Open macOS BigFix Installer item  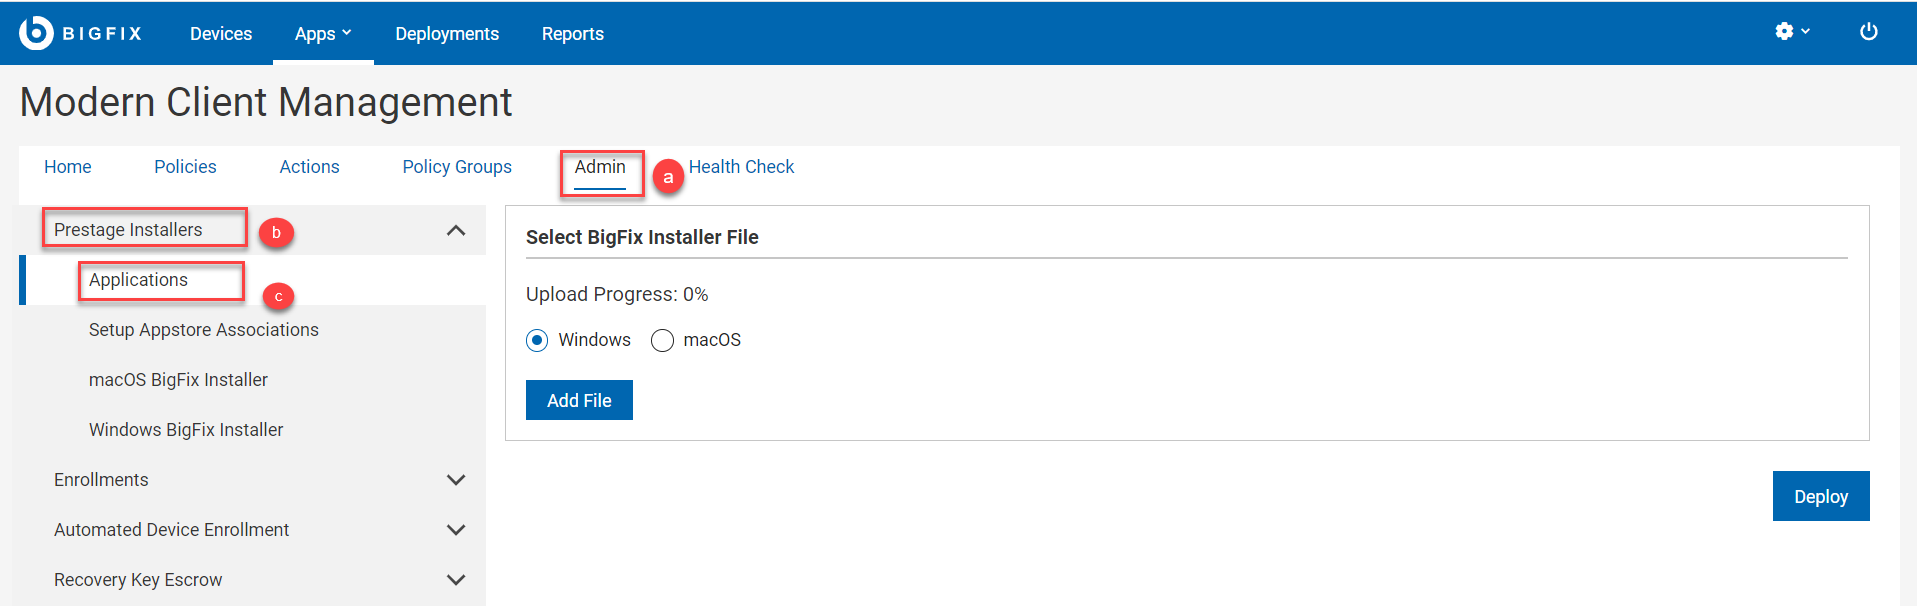(x=178, y=380)
